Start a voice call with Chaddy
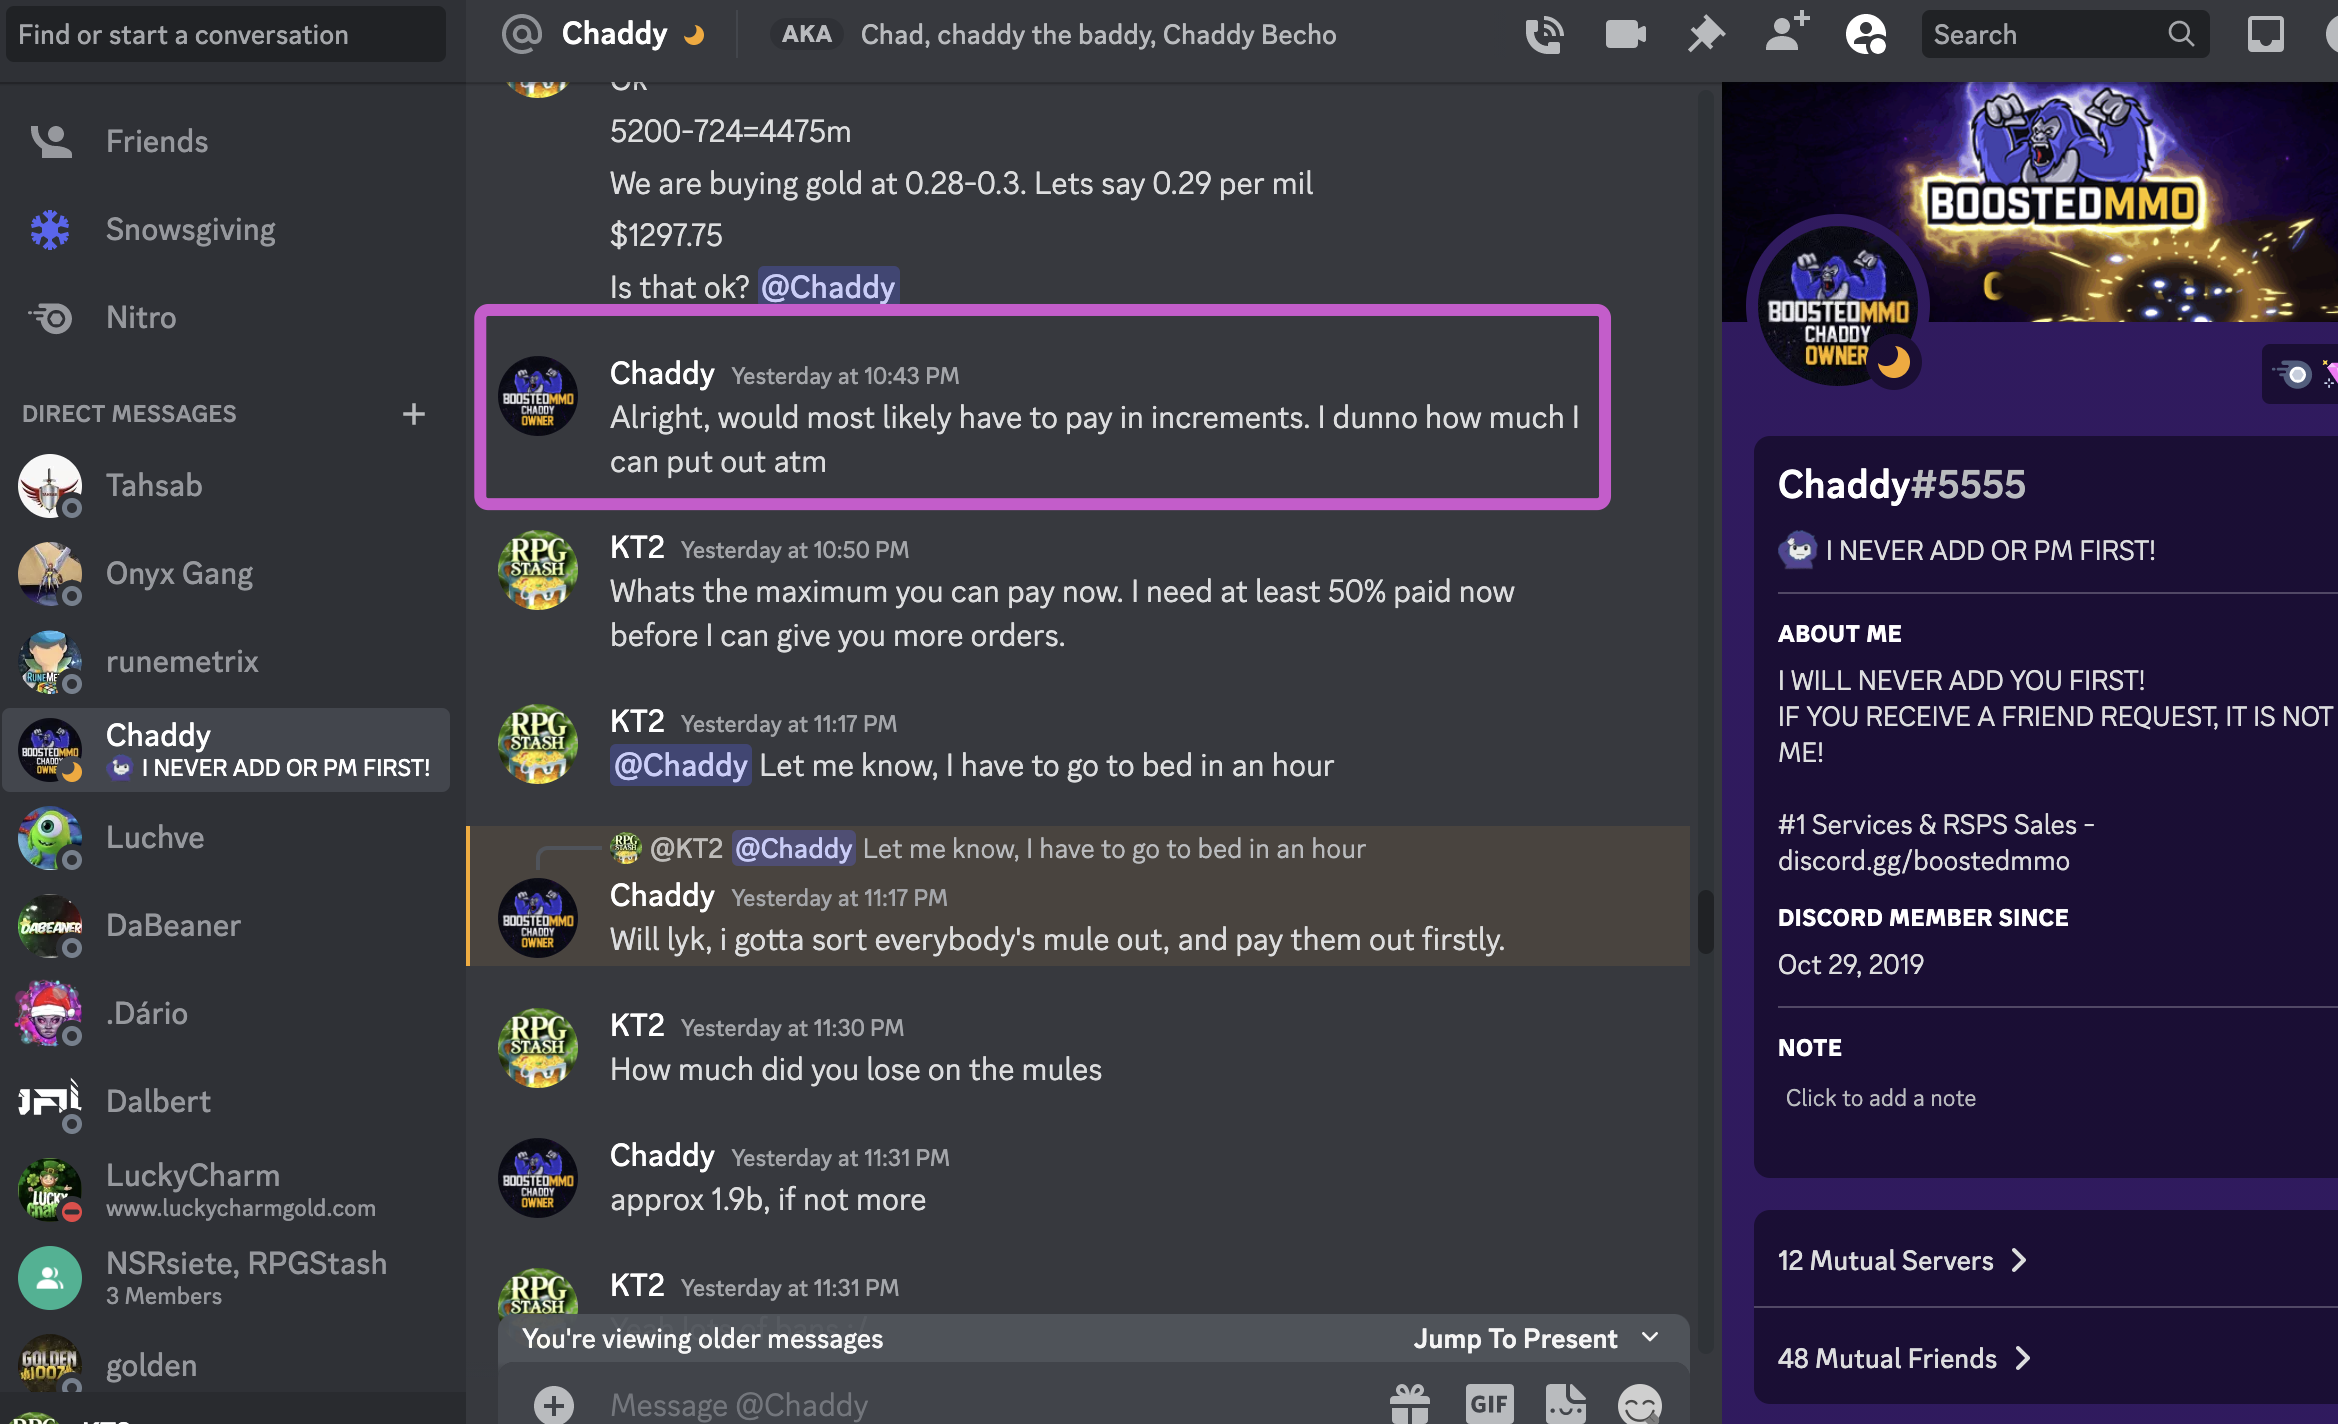Screen dimensions: 2338x1424 point(1544,35)
